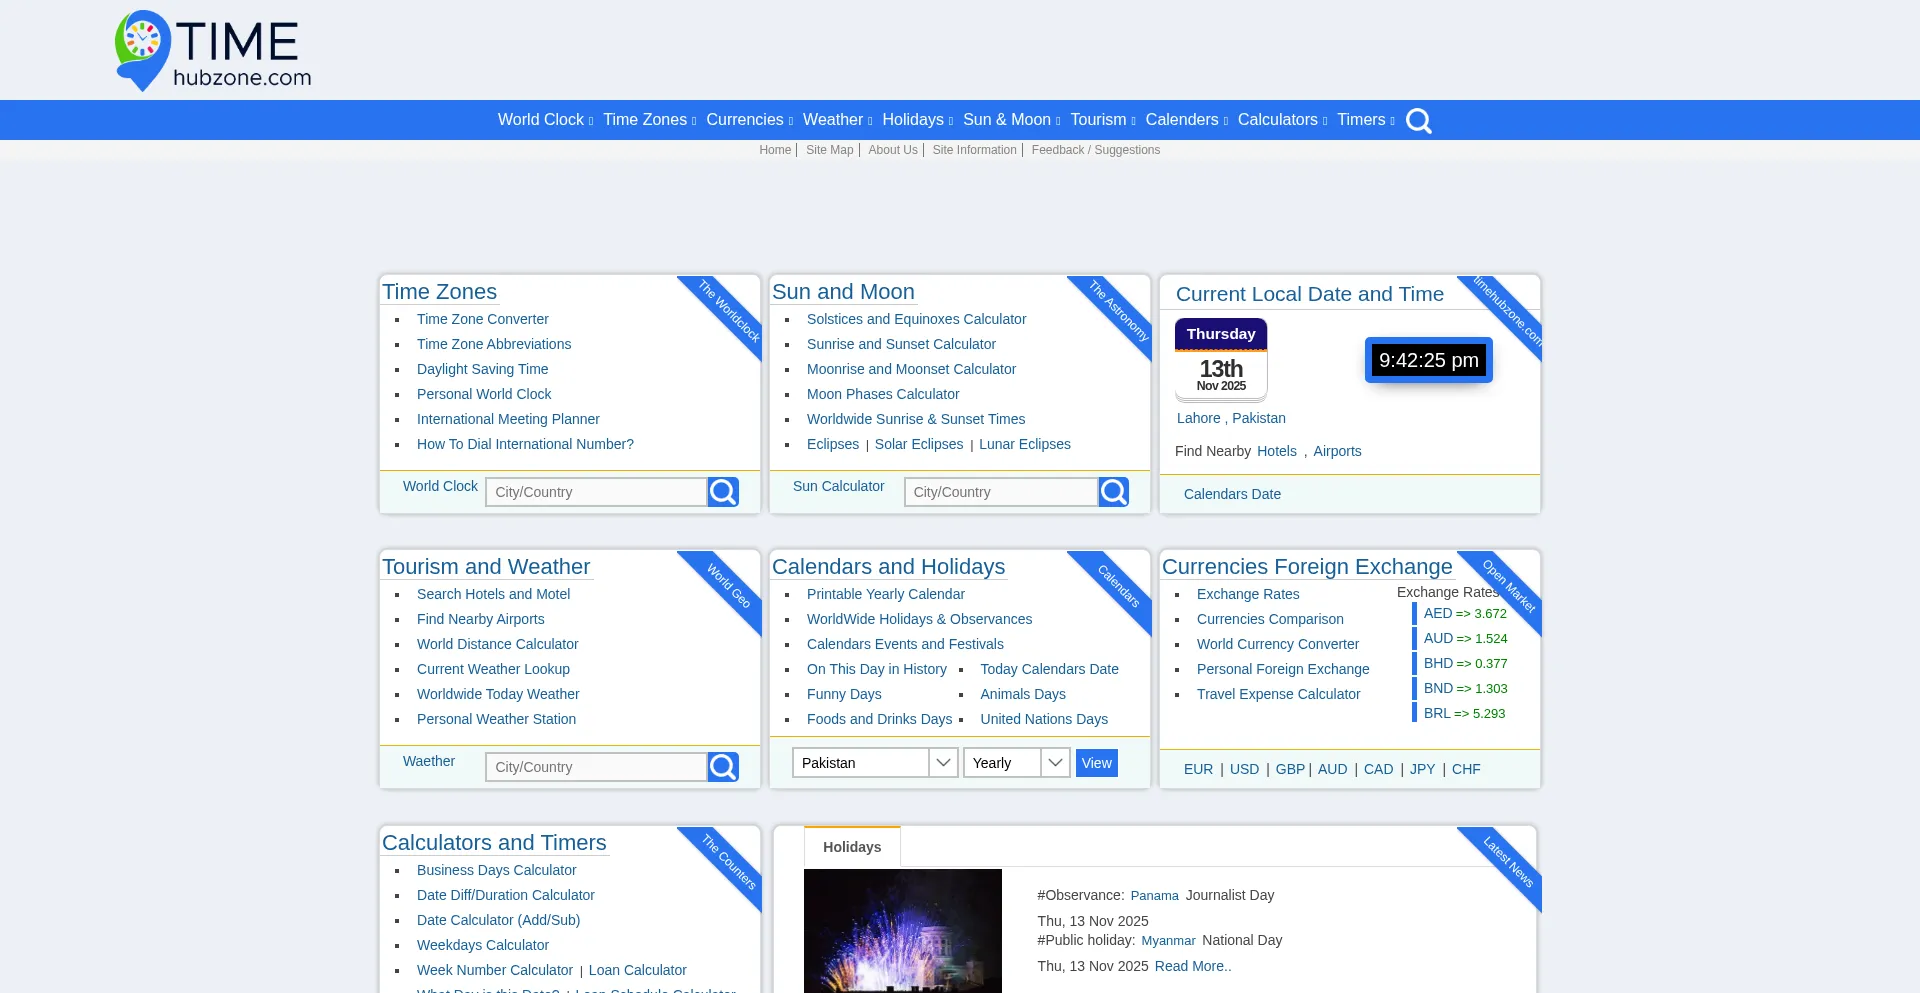Open the Time Zone Converter link
This screenshot has width=1920, height=993.
[x=483, y=319]
